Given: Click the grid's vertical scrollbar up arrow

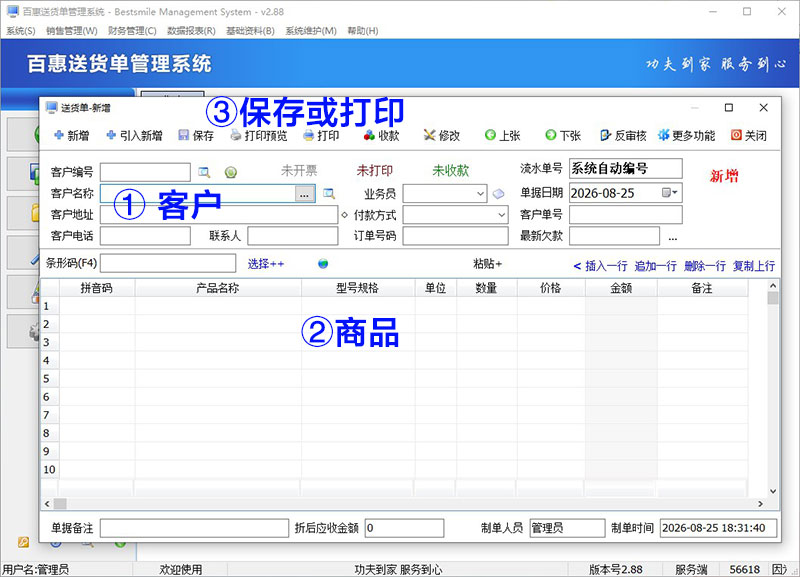Looking at the screenshot, I should 773,286.
